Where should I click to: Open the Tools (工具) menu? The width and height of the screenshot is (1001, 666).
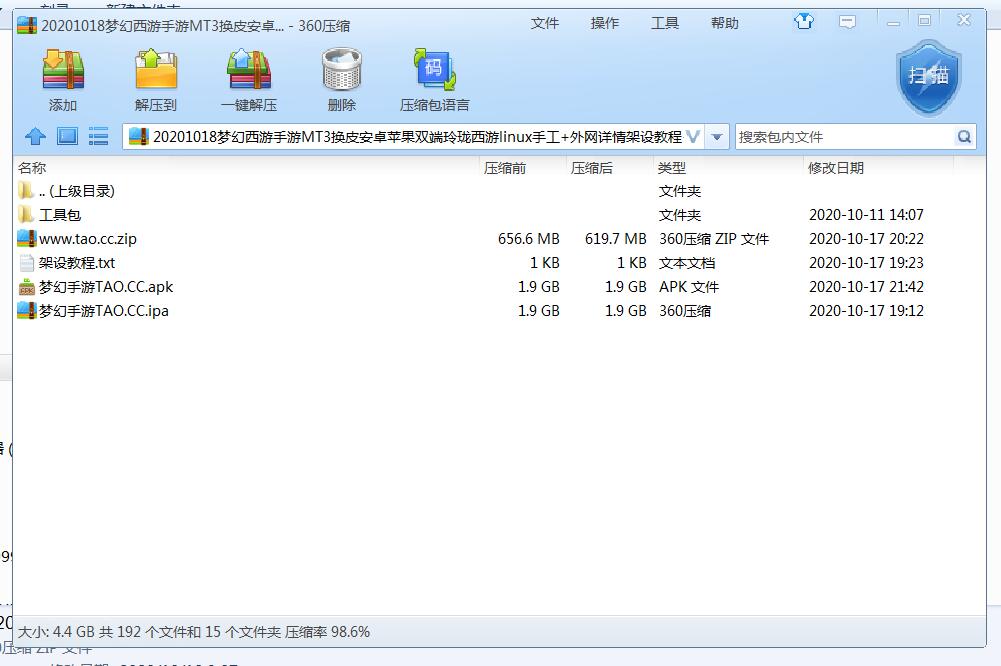point(665,23)
